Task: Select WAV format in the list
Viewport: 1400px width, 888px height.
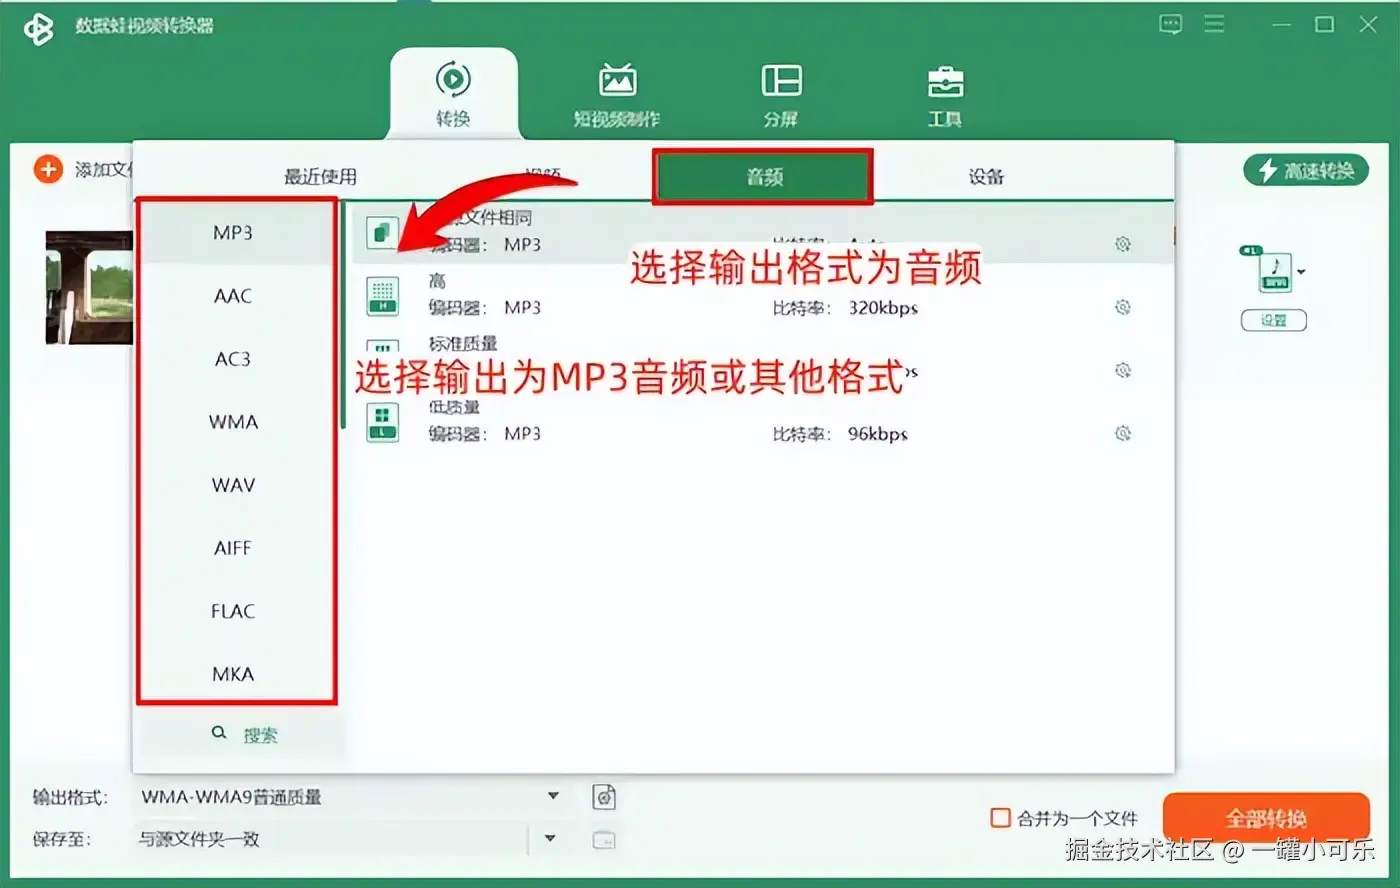Action: 233,485
